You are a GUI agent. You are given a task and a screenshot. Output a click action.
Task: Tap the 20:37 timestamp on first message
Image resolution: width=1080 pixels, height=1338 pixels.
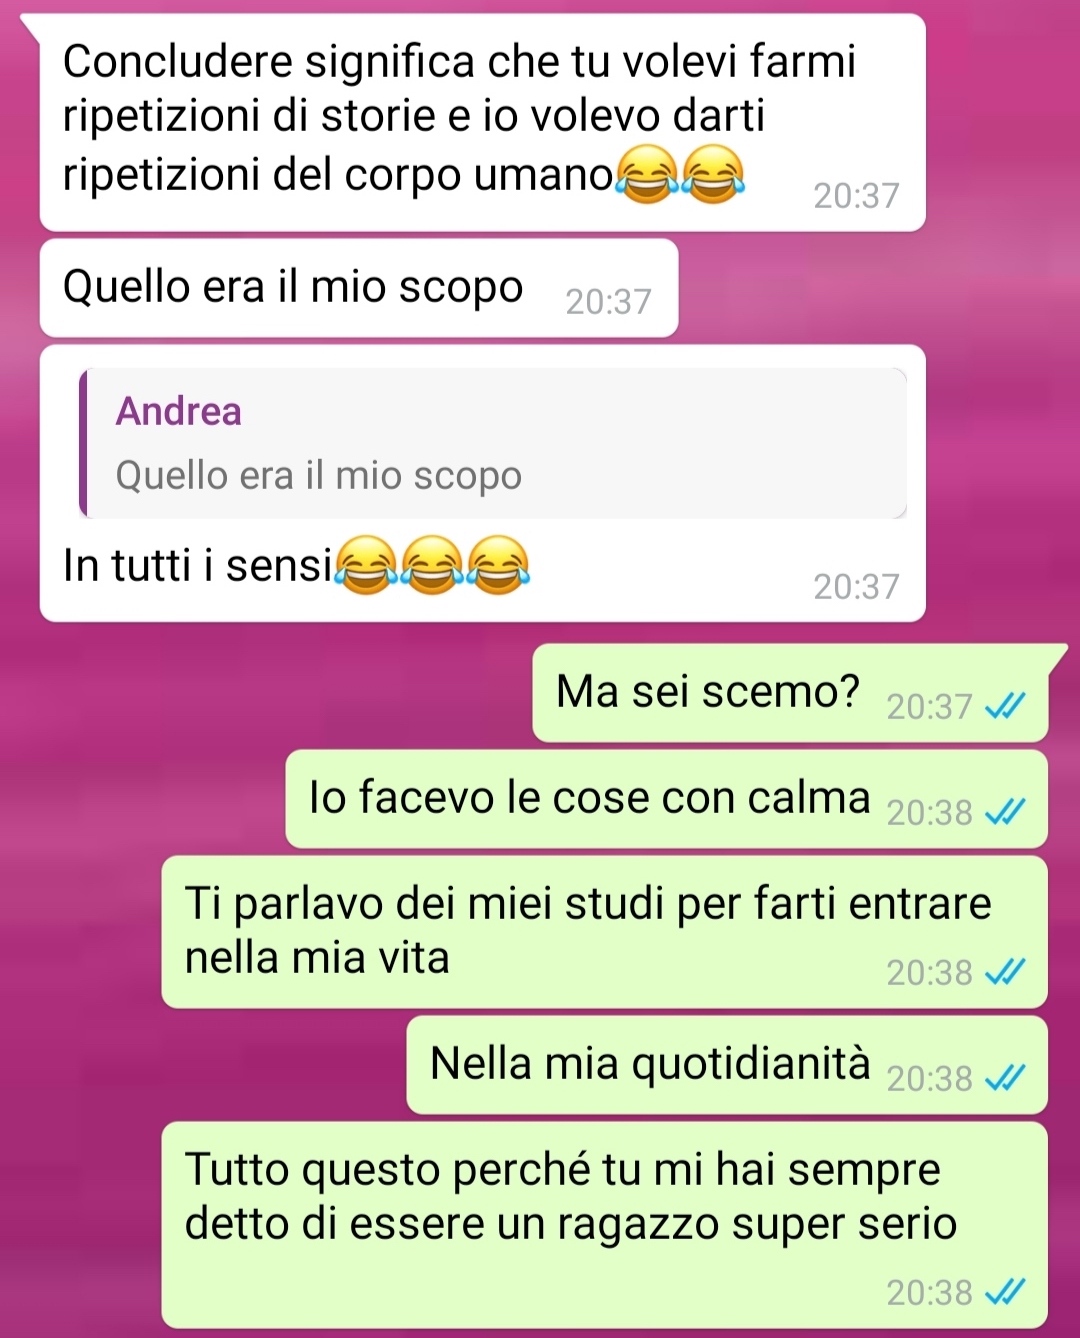click(857, 195)
